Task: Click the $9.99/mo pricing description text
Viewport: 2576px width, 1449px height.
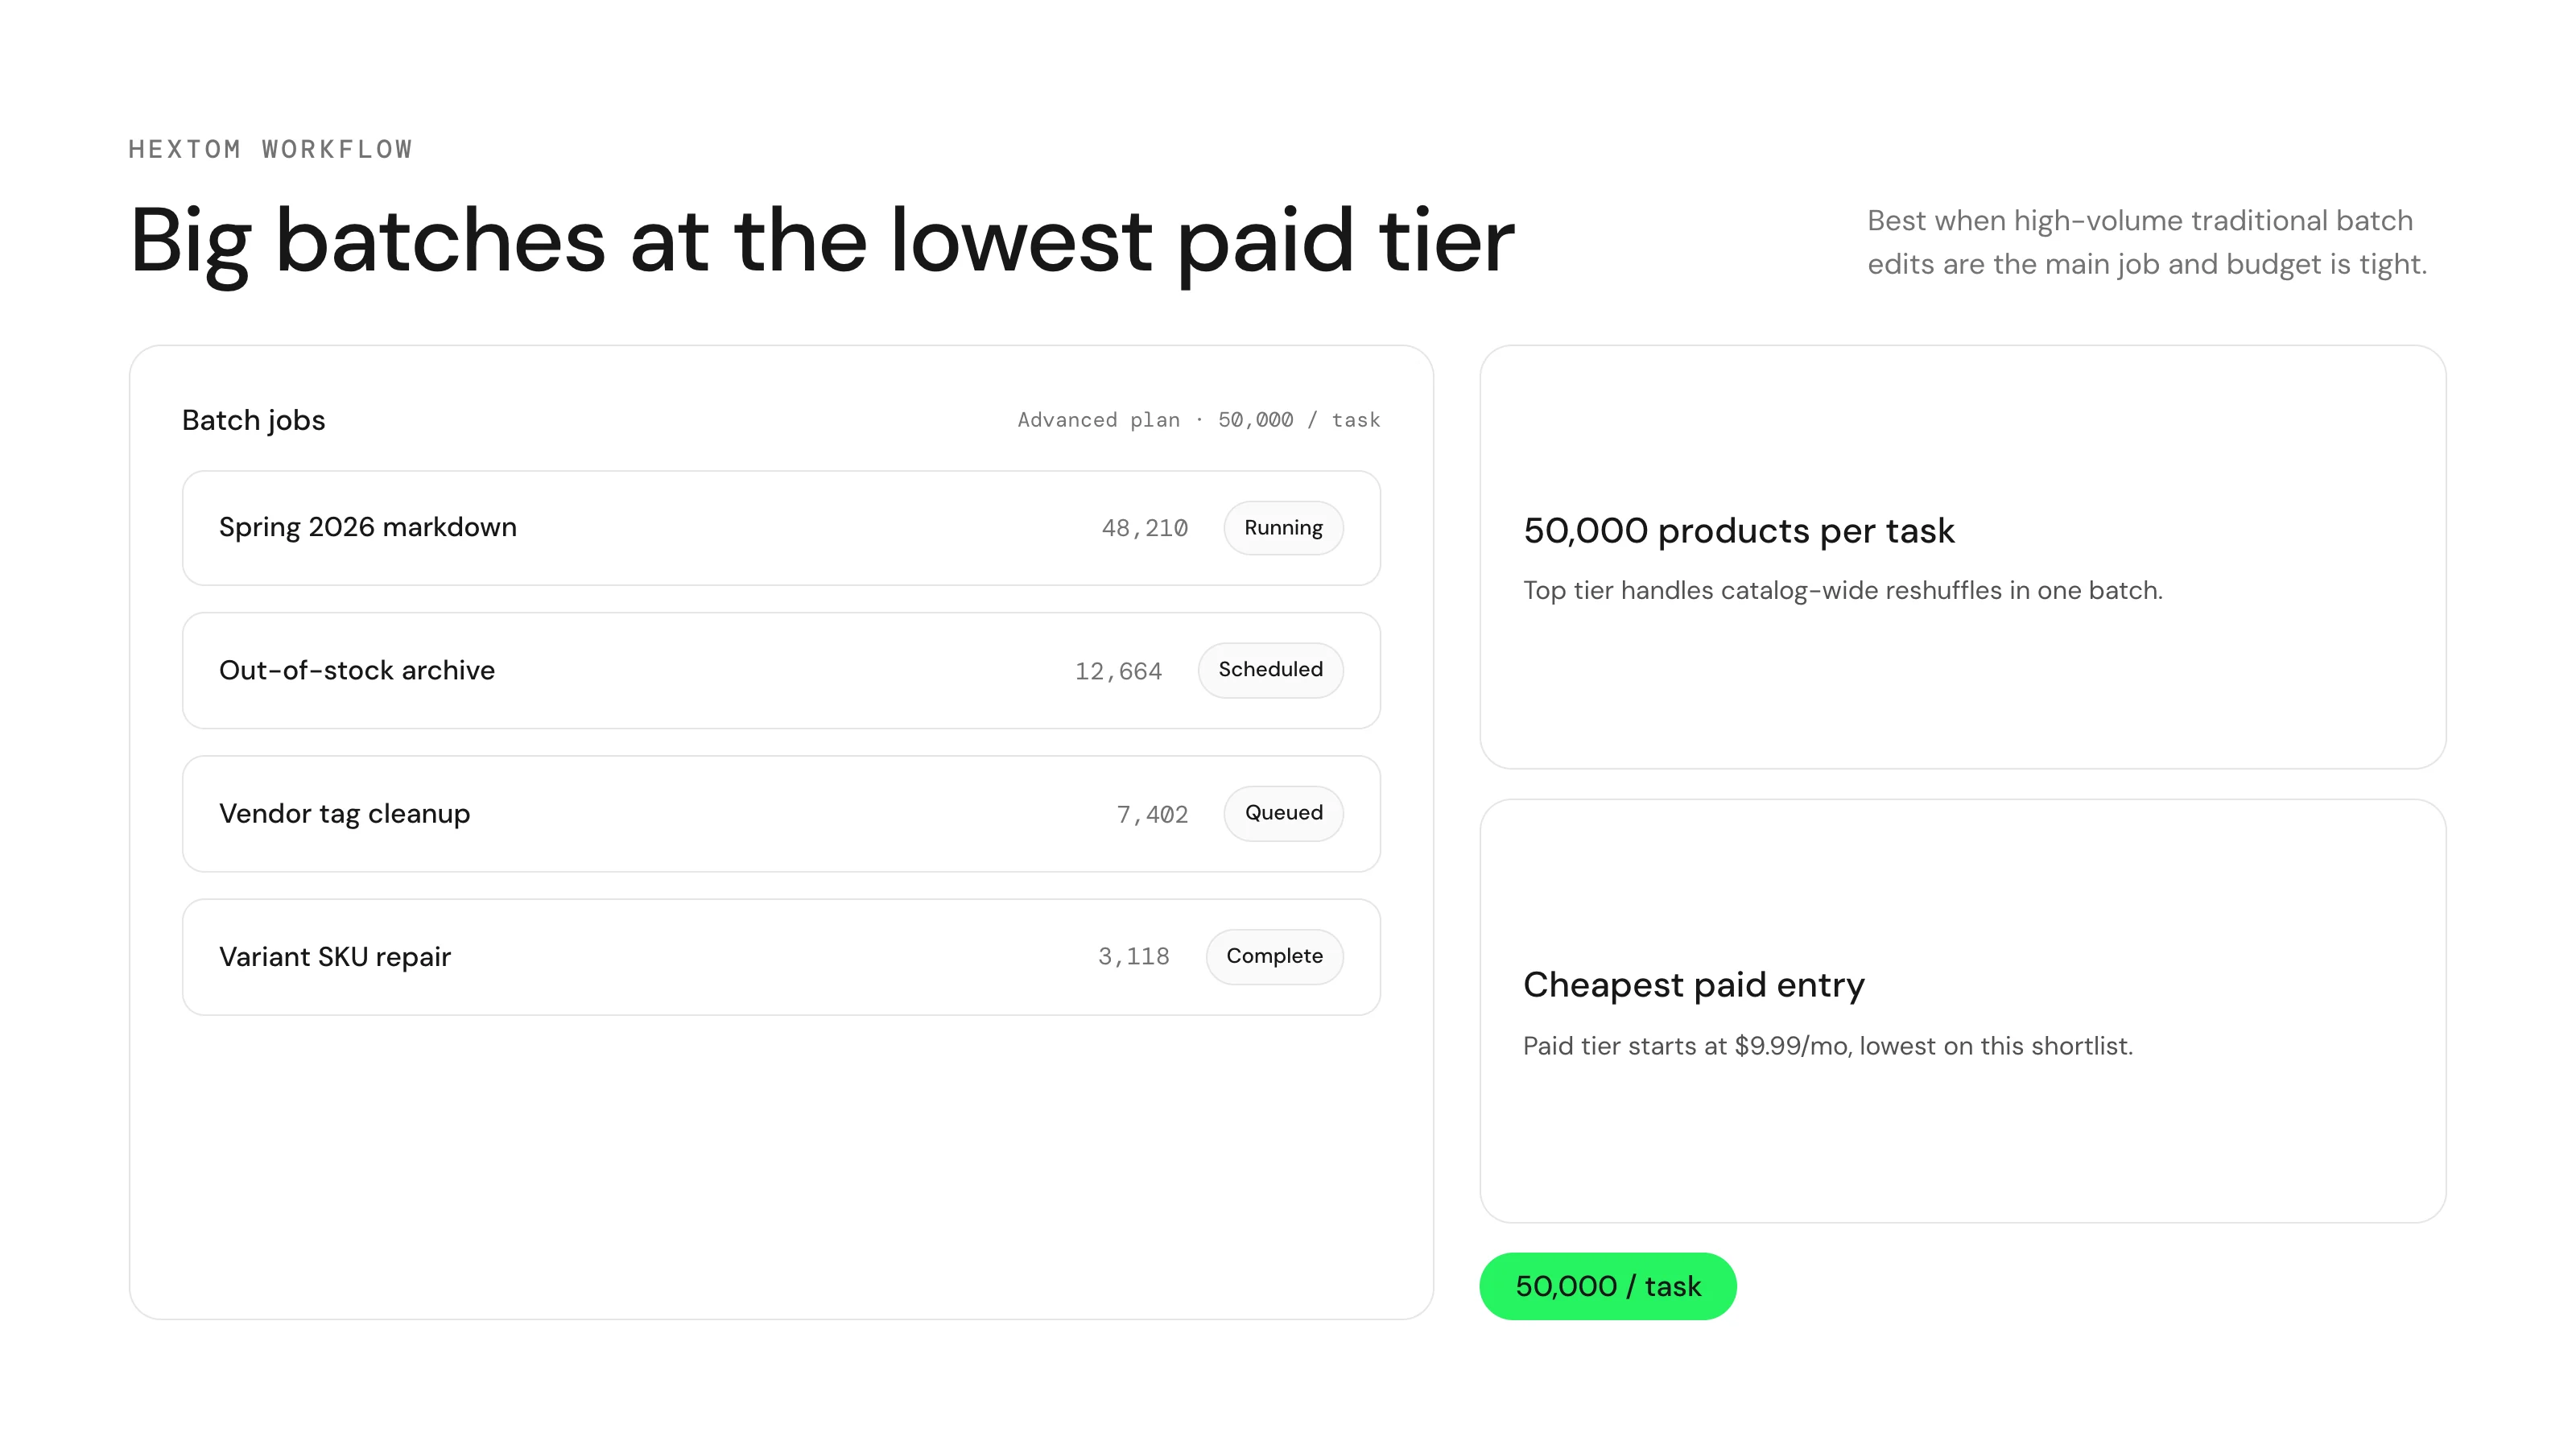Action: (x=1828, y=1046)
